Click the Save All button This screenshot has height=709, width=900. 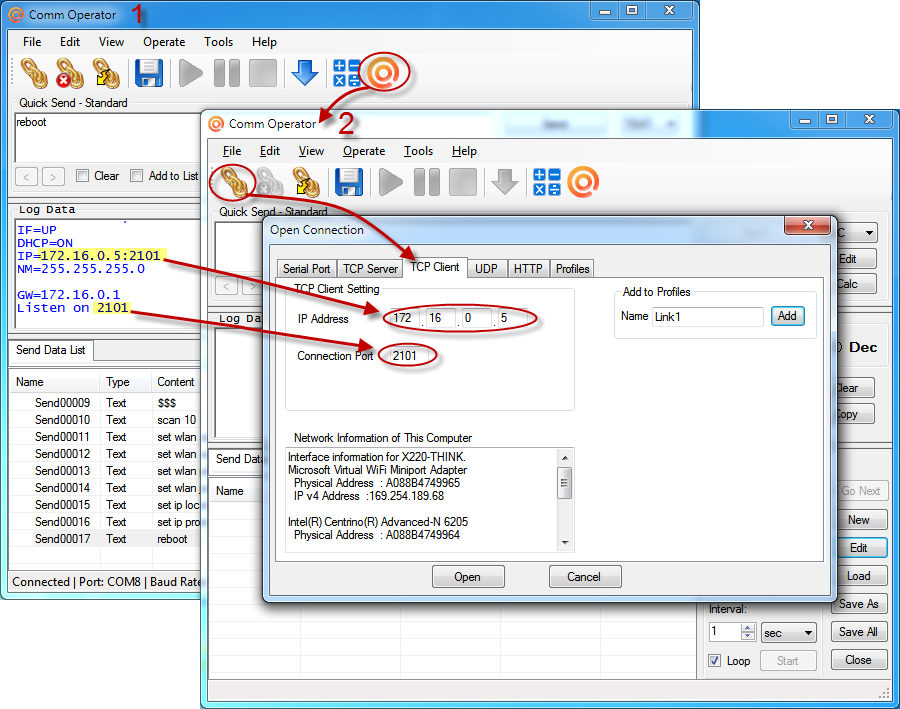[858, 631]
